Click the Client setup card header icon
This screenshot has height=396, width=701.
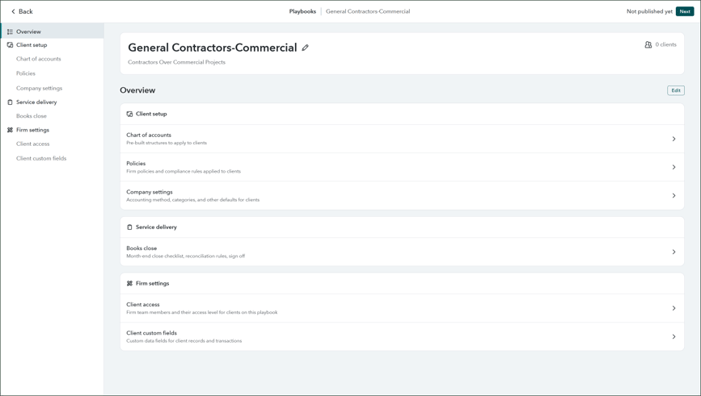click(130, 114)
